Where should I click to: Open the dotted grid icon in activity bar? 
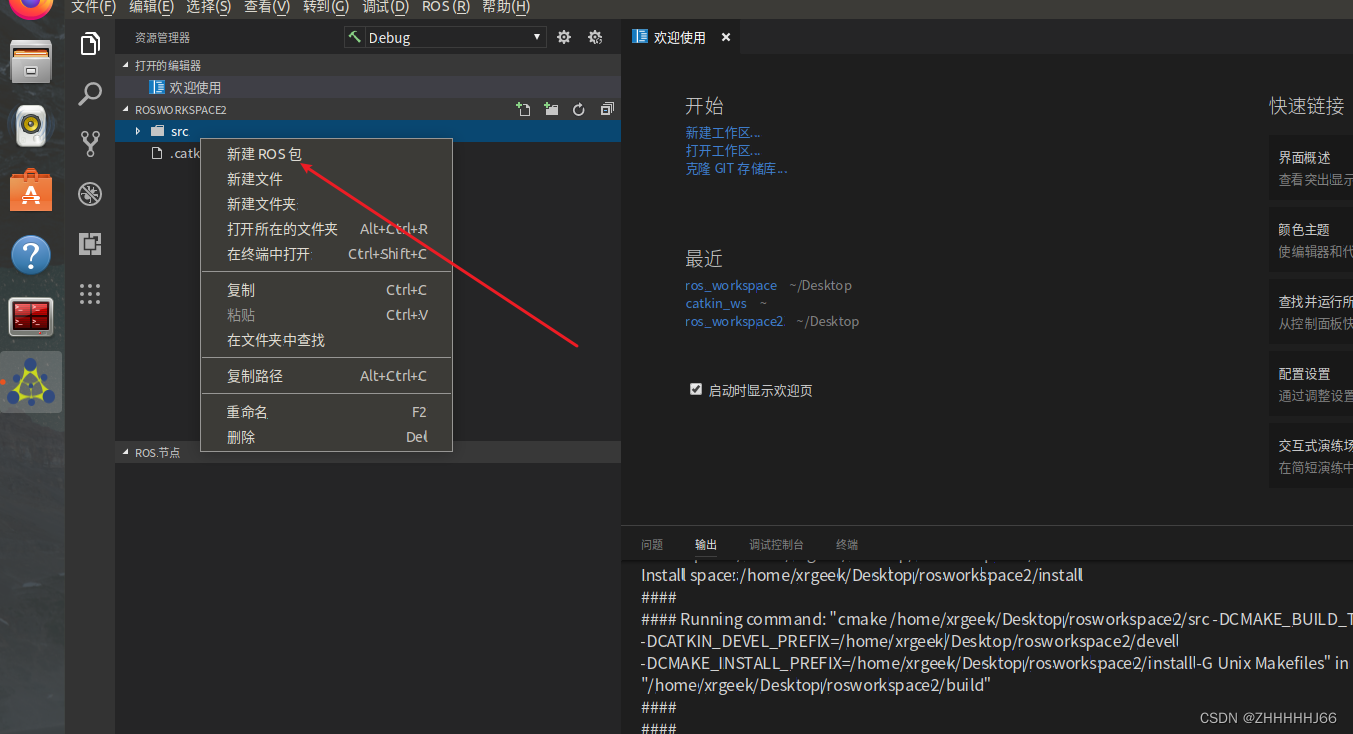click(90, 294)
